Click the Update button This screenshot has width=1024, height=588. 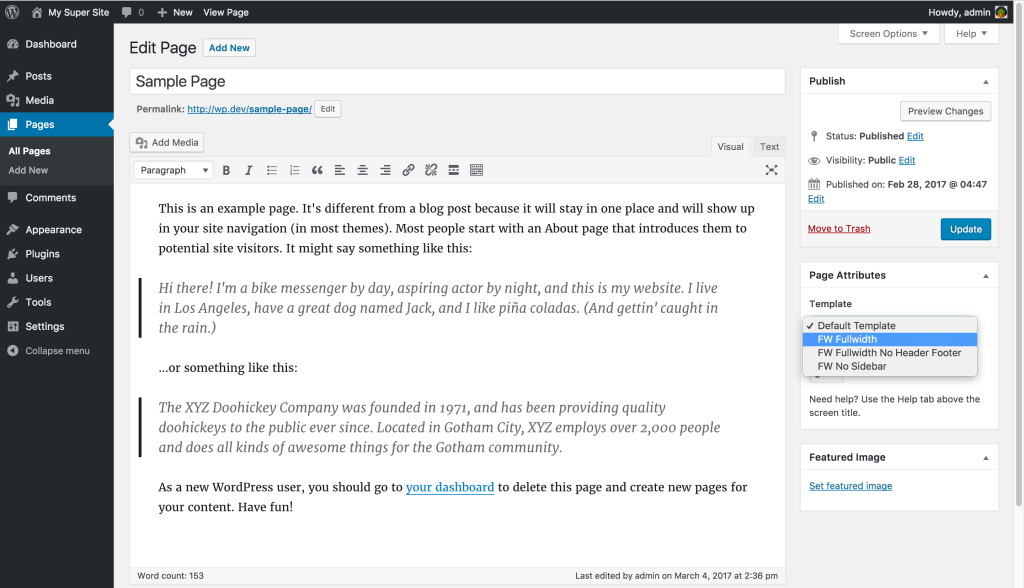pyautogui.click(x=965, y=229)
